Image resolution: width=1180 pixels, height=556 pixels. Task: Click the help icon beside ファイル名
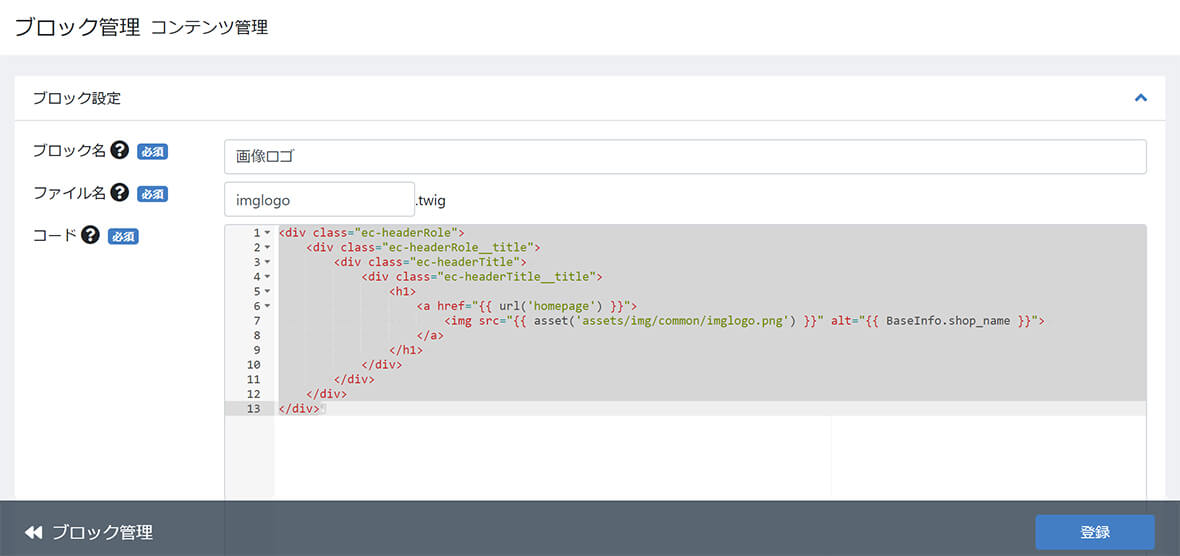tap(120, 193)
